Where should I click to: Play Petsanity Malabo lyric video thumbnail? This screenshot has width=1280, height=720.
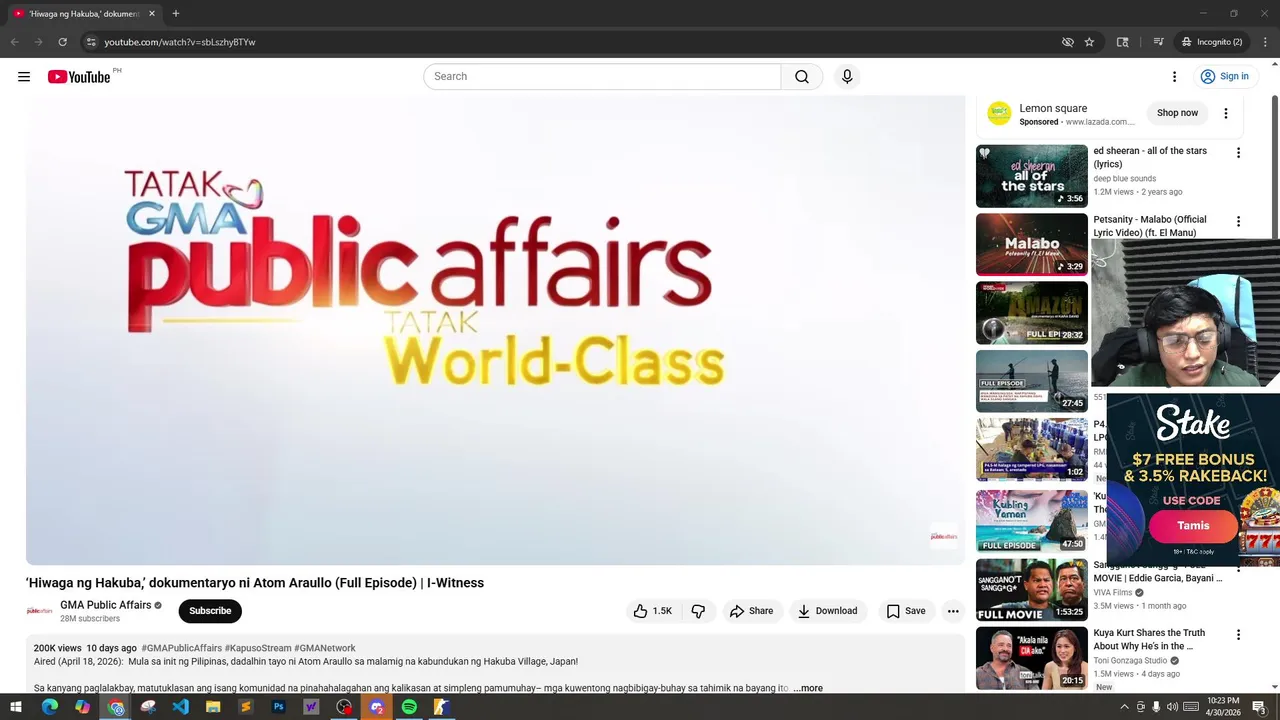click(x=1032, y=244)
